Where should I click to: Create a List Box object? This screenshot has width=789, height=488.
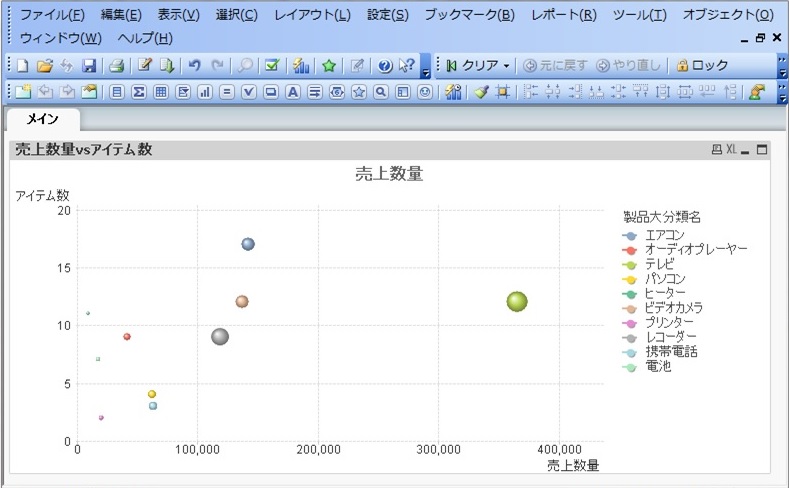[117, 92]
